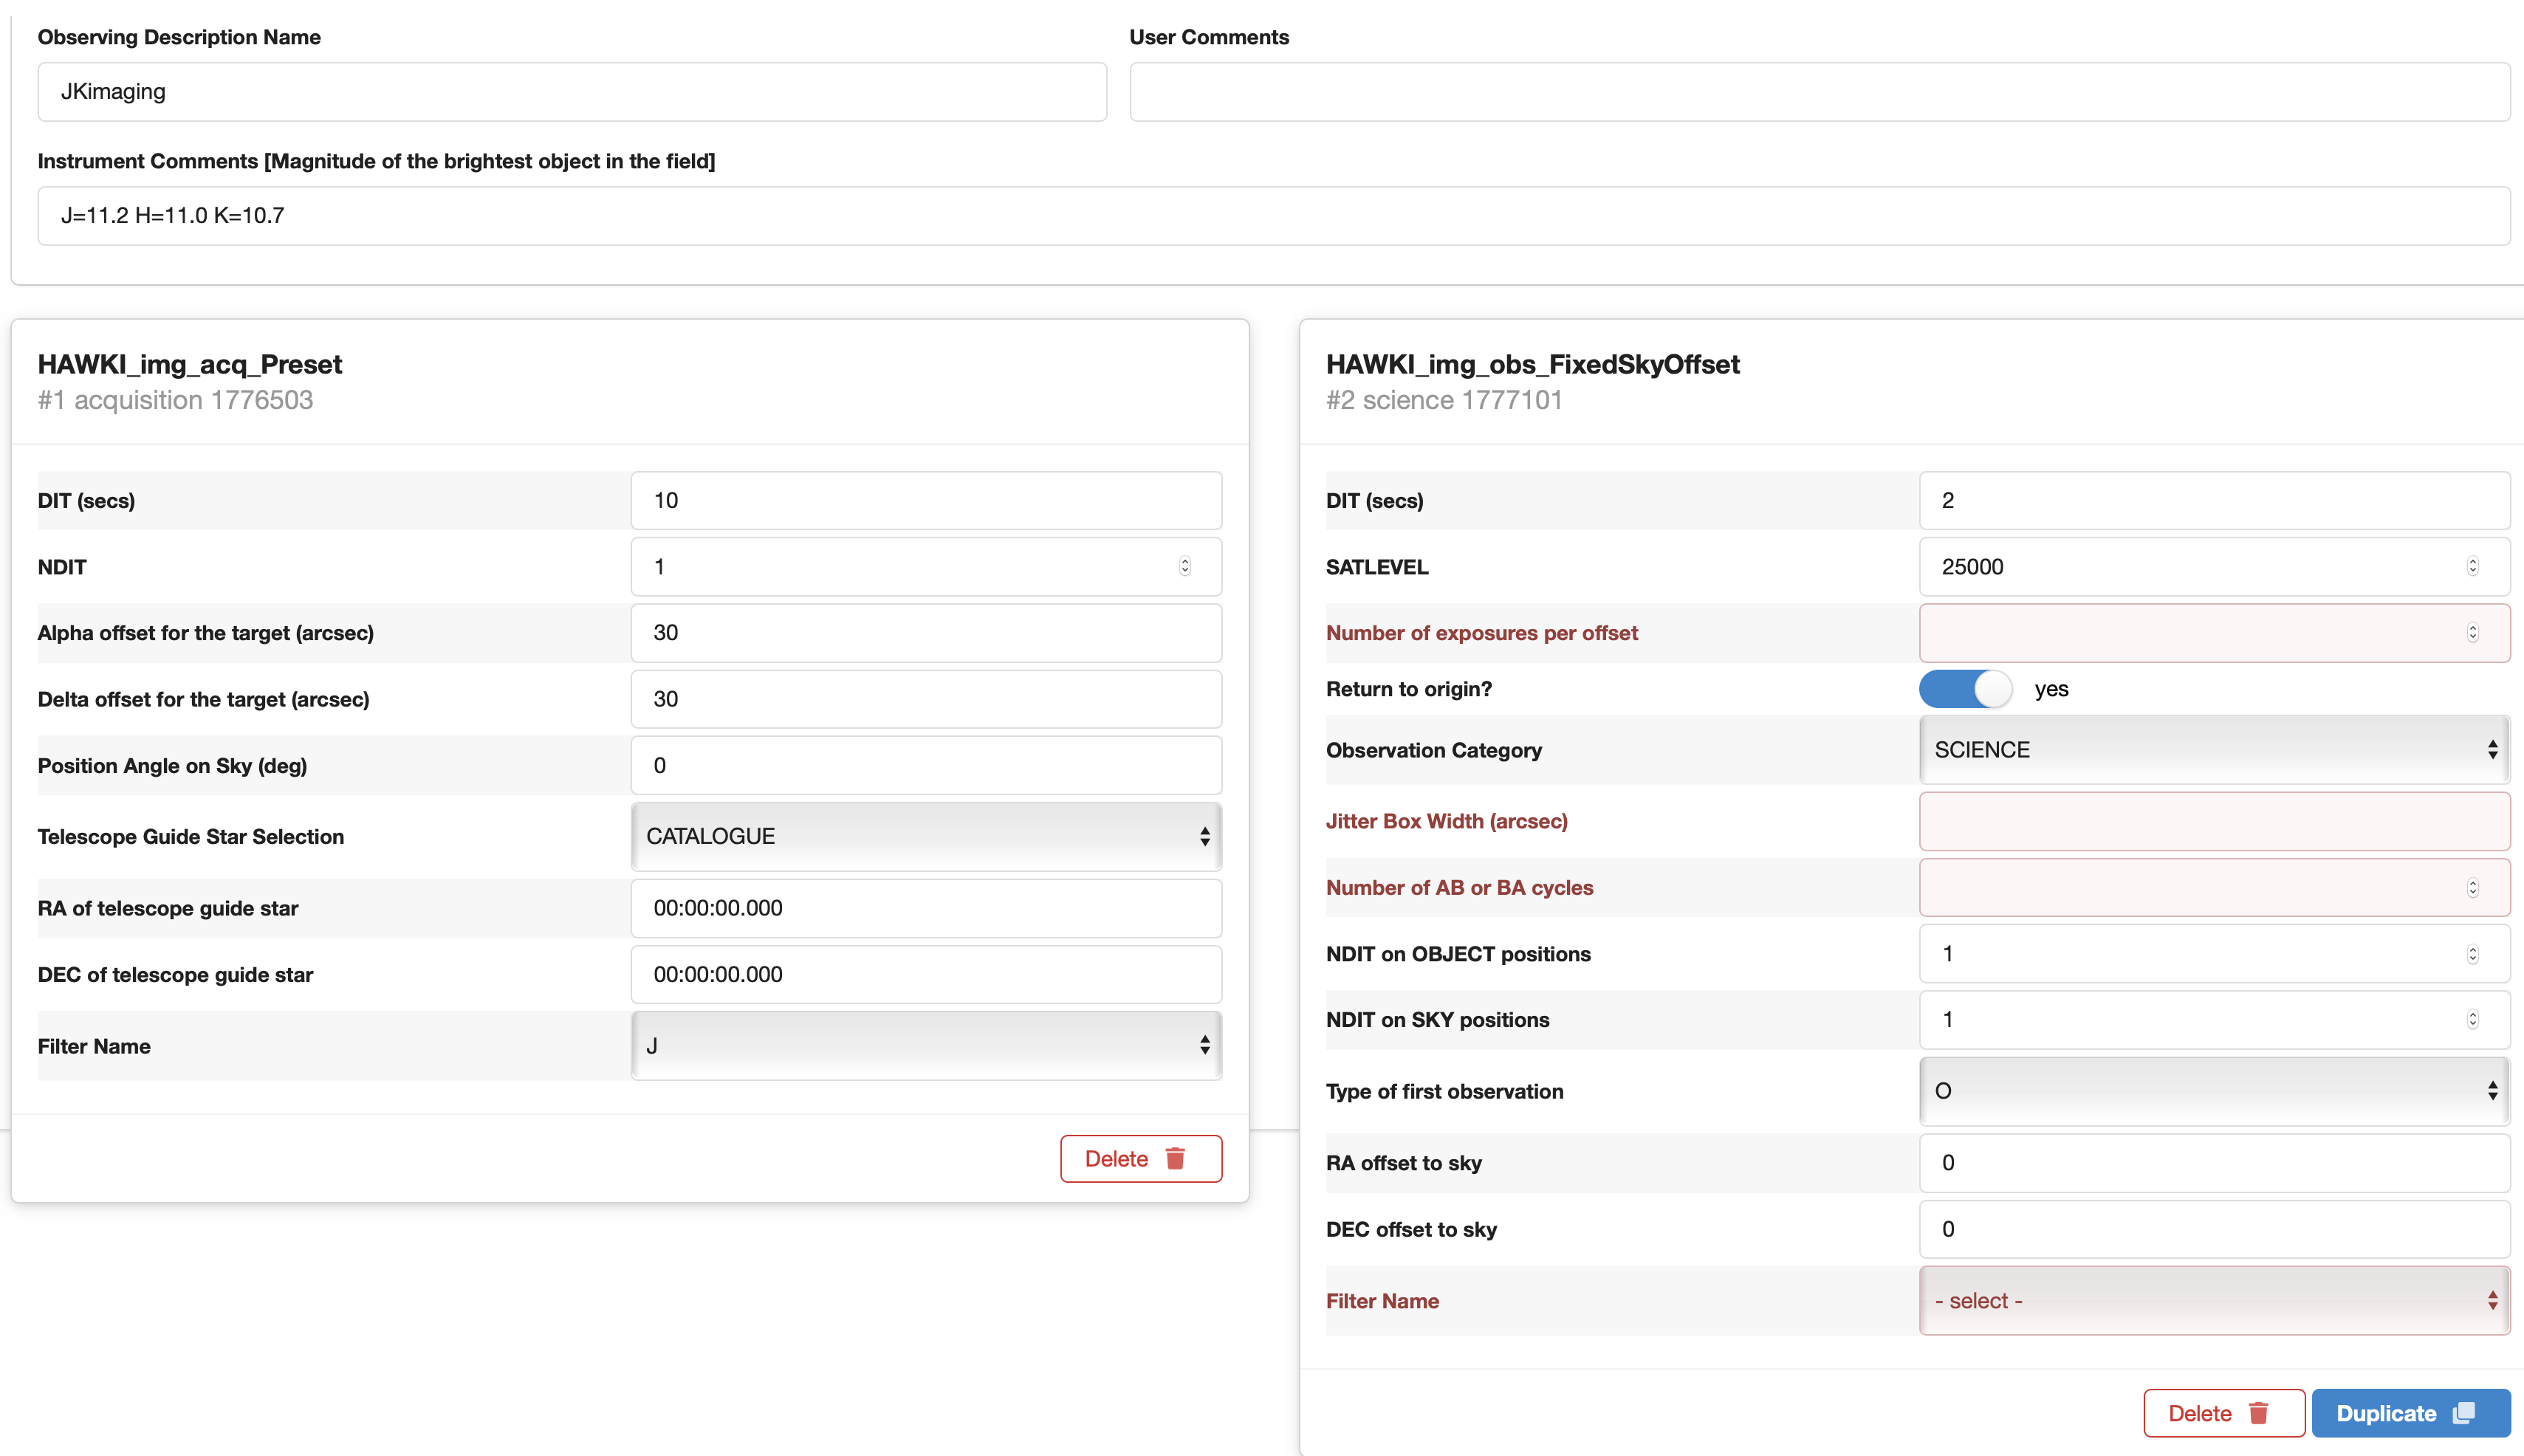This screenshot has height=1456, width=2524.
Task: Open the acquisition Filter Name J dropdown
Action: tap(926, 1046)
